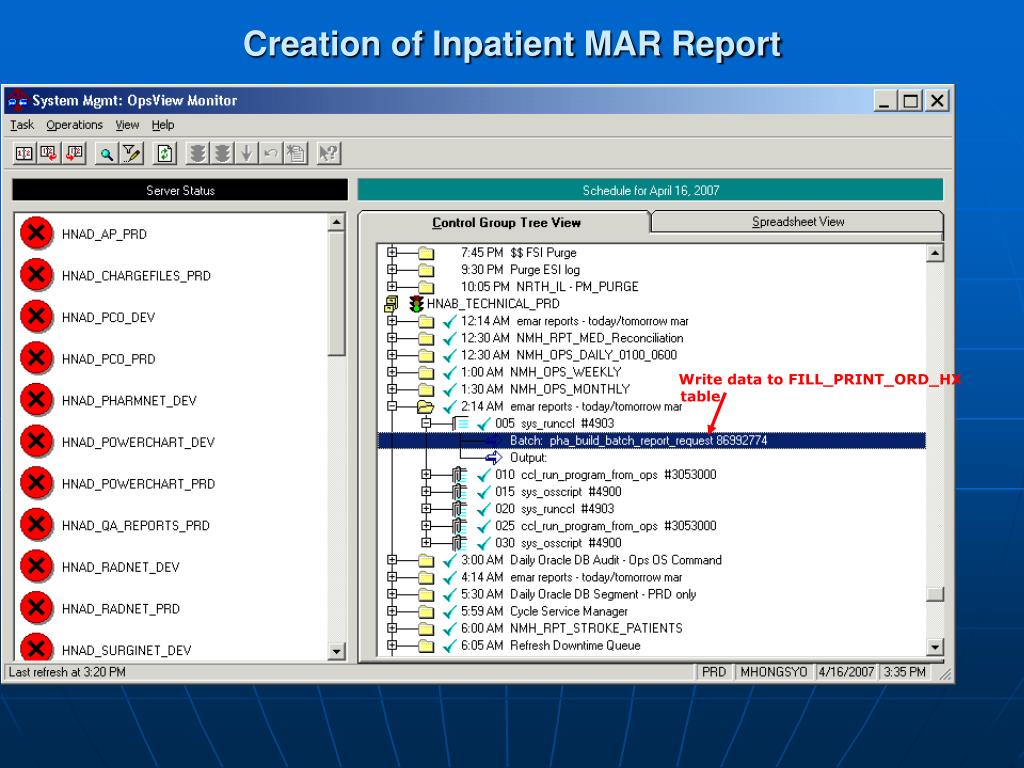
Task: Collapse the 005 sys_runccl #4903 node
Action: [427, 423]
